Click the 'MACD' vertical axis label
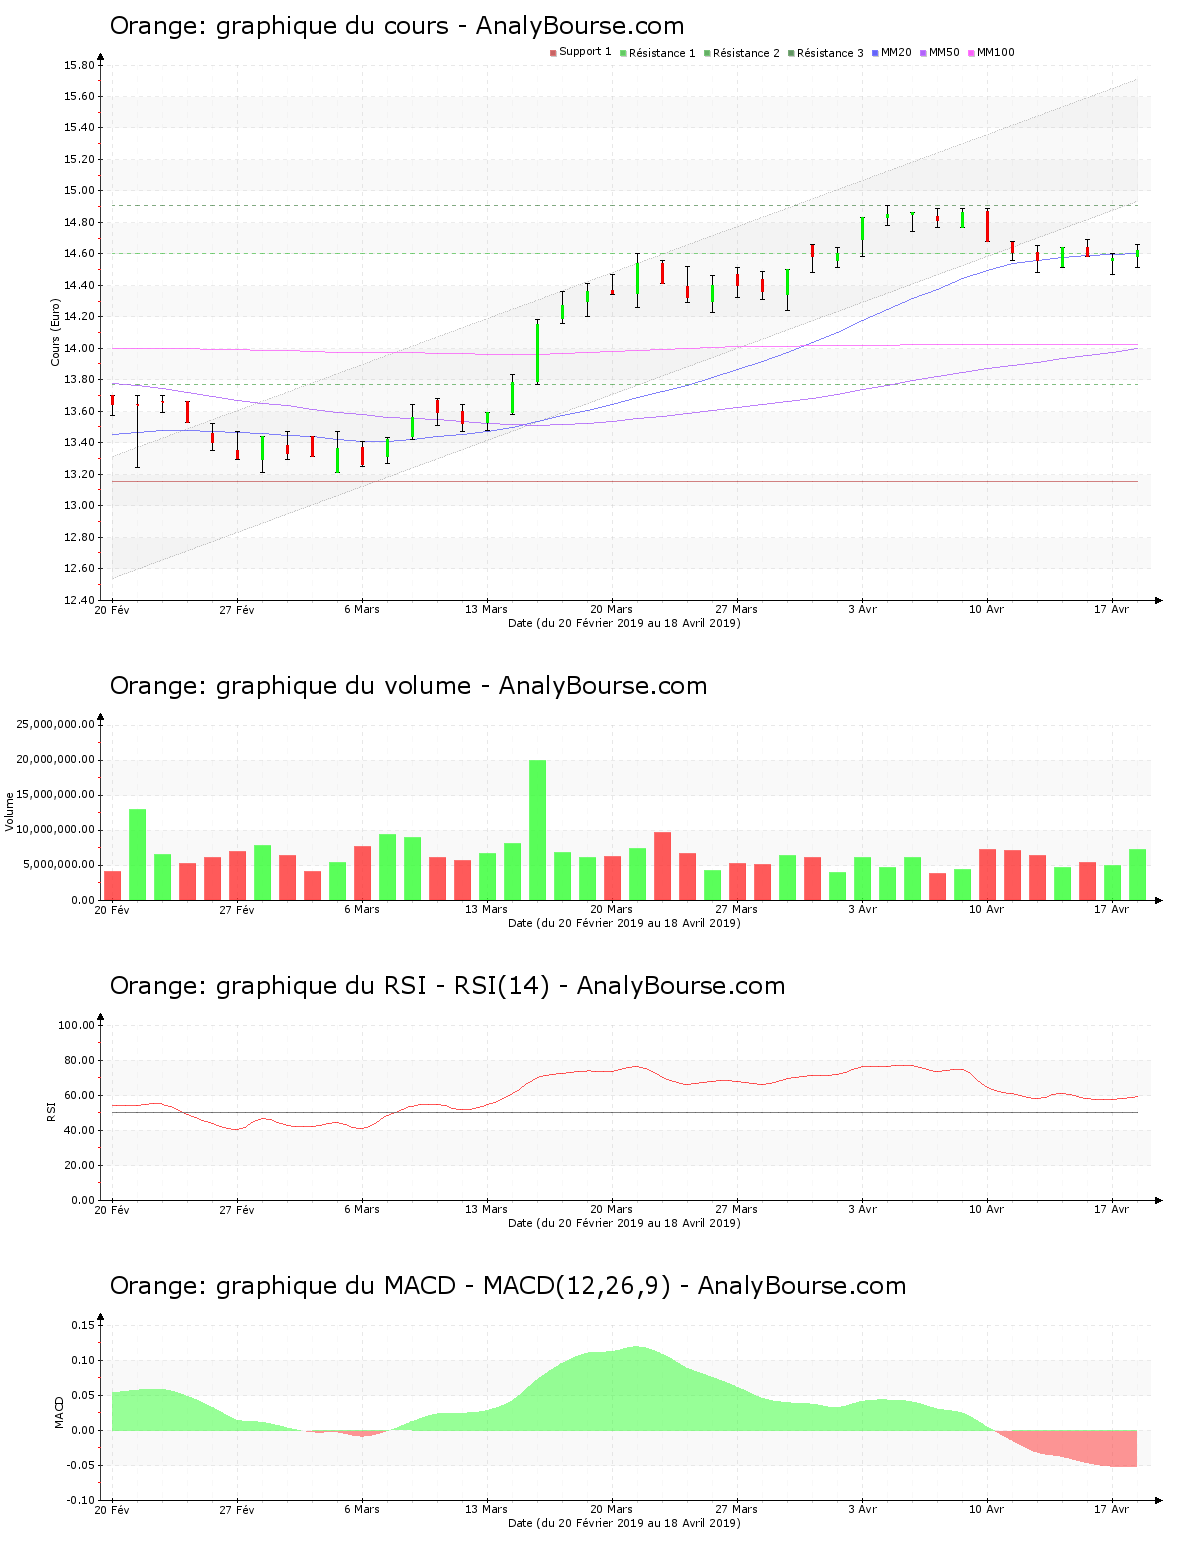This screenshot has width=1200, height=1550. [59, 1411]
